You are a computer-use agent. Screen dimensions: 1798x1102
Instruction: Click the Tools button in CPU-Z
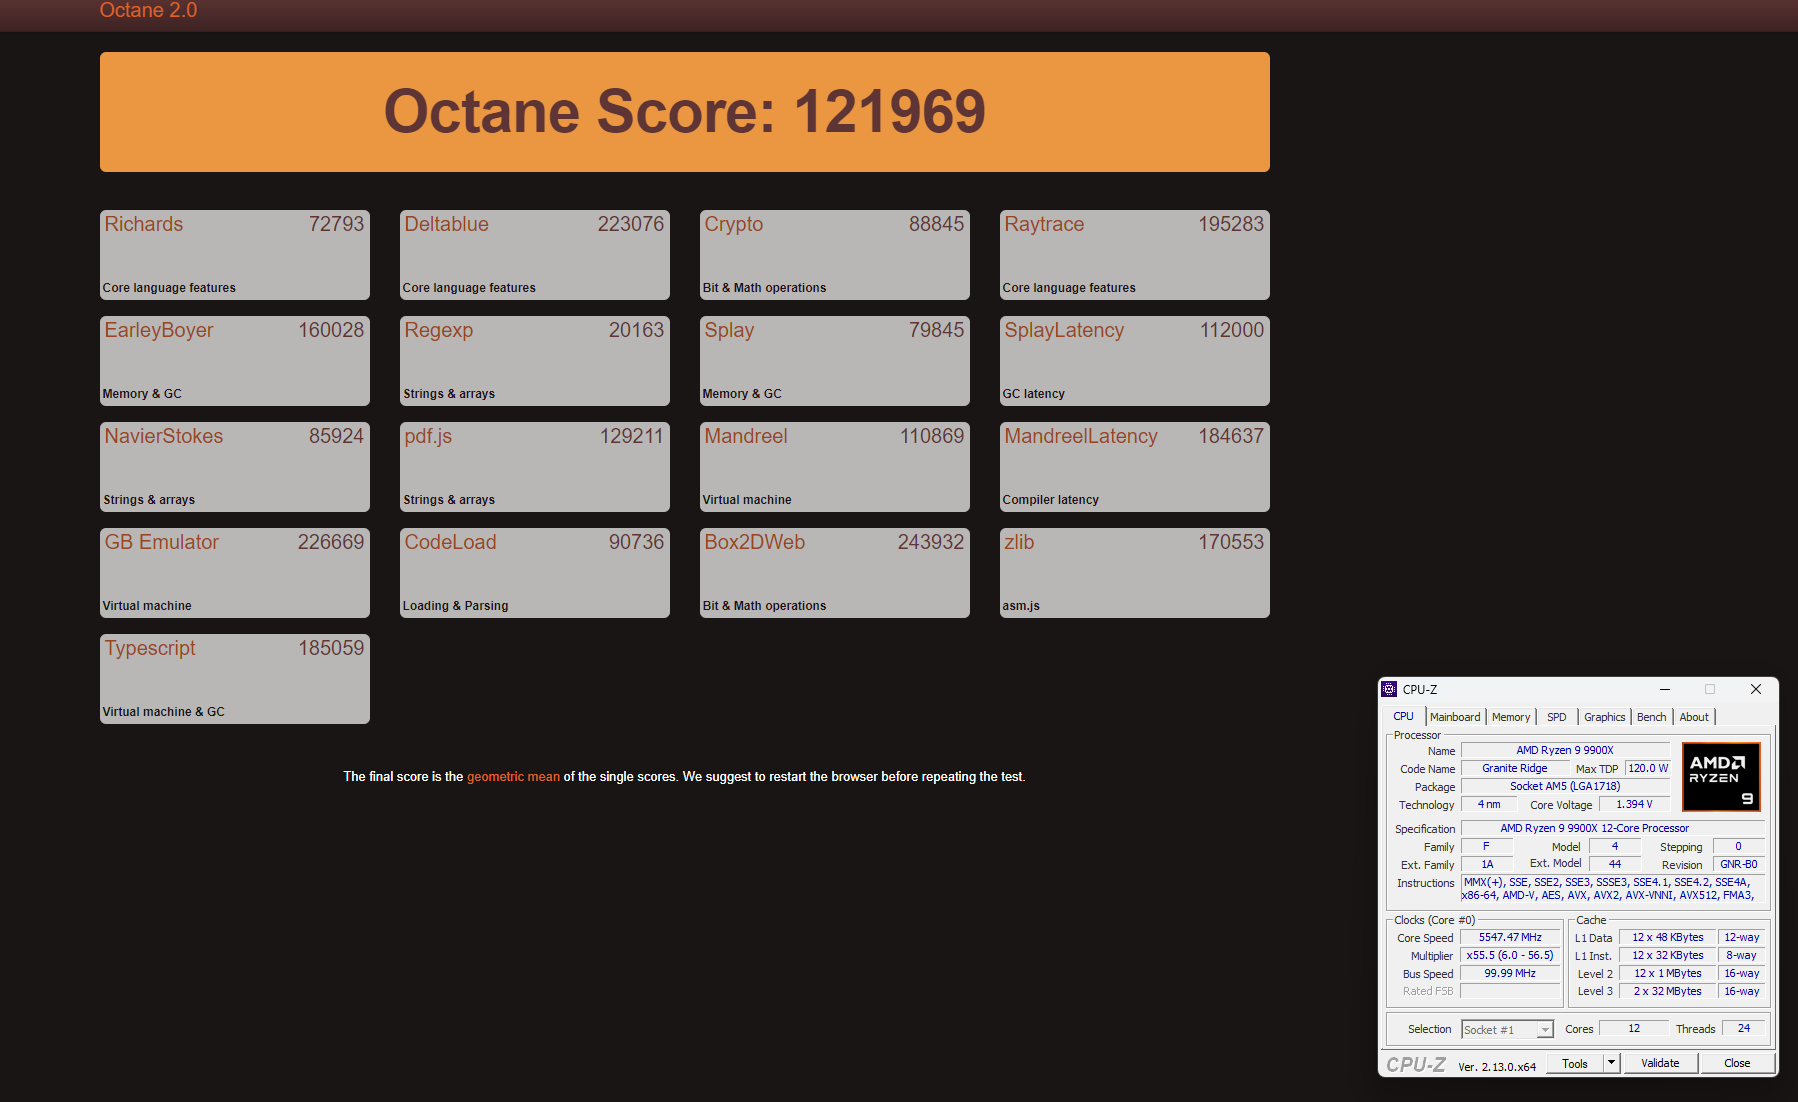[x=1575, y=1063]
